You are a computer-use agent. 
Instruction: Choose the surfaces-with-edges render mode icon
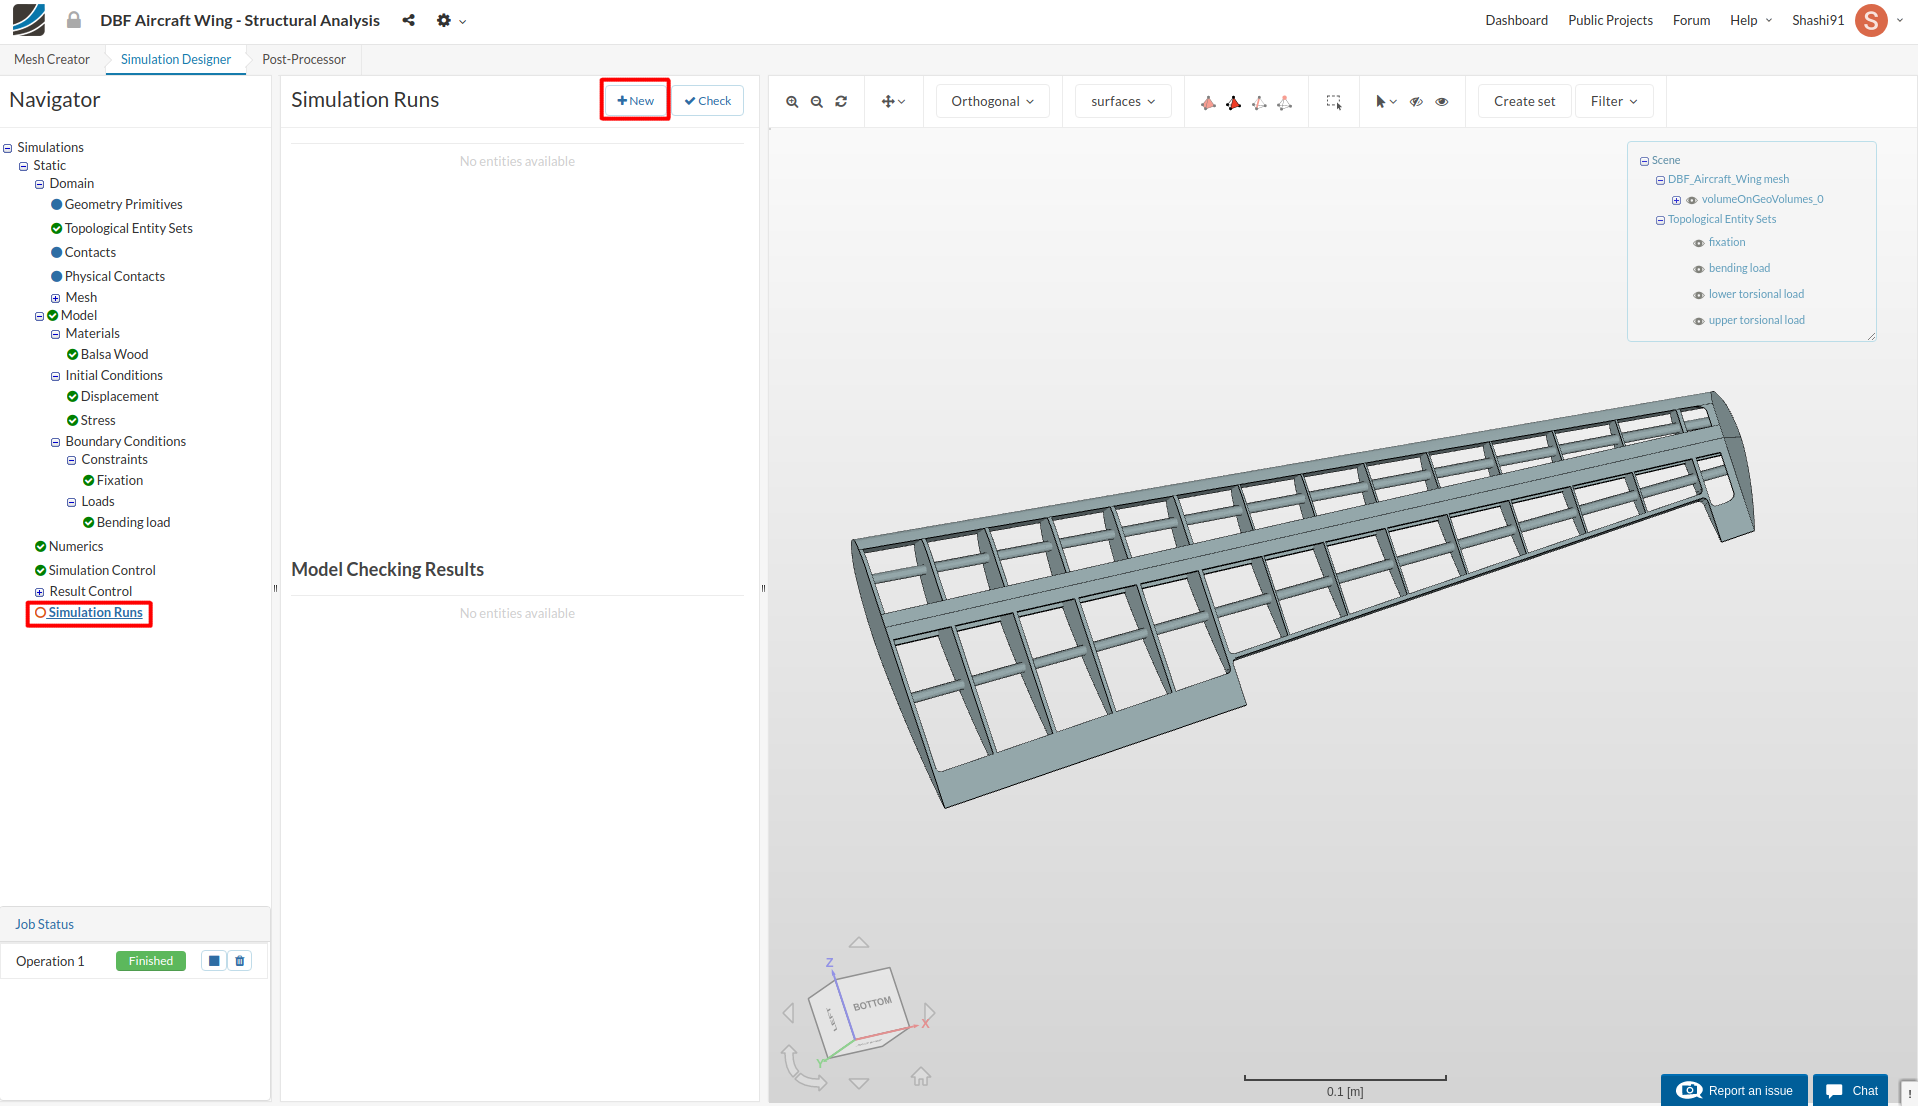tap(1234, 102)
